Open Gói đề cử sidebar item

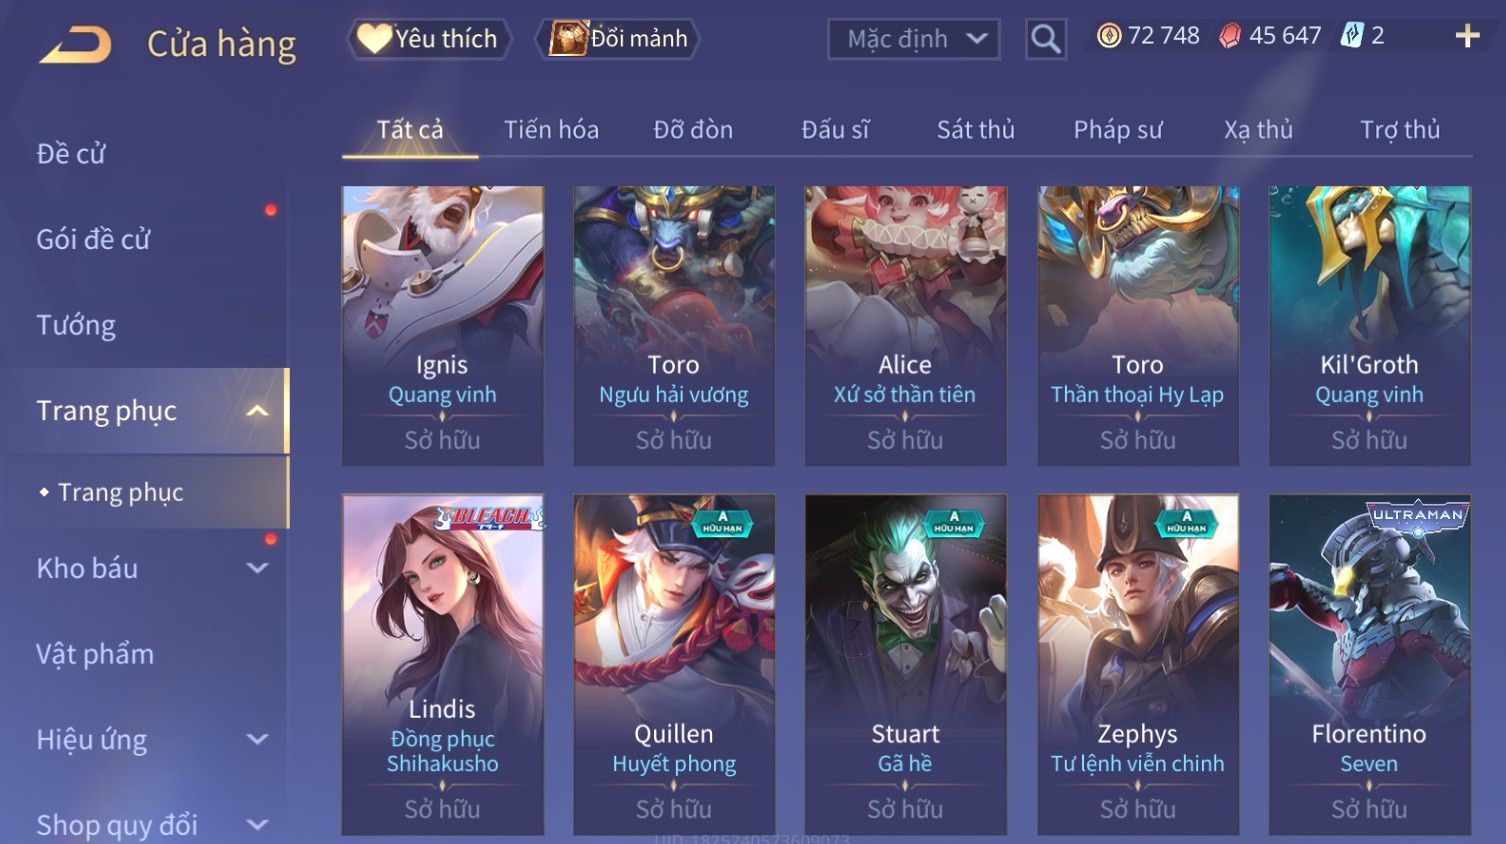(x=93, y=239)
